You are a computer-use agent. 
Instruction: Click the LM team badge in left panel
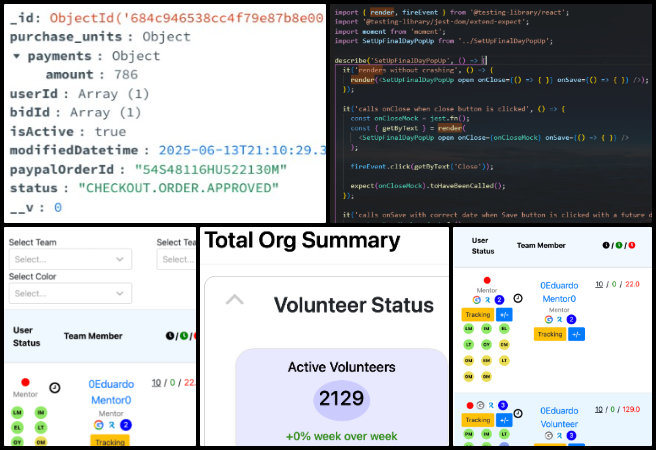pos(17,412)
